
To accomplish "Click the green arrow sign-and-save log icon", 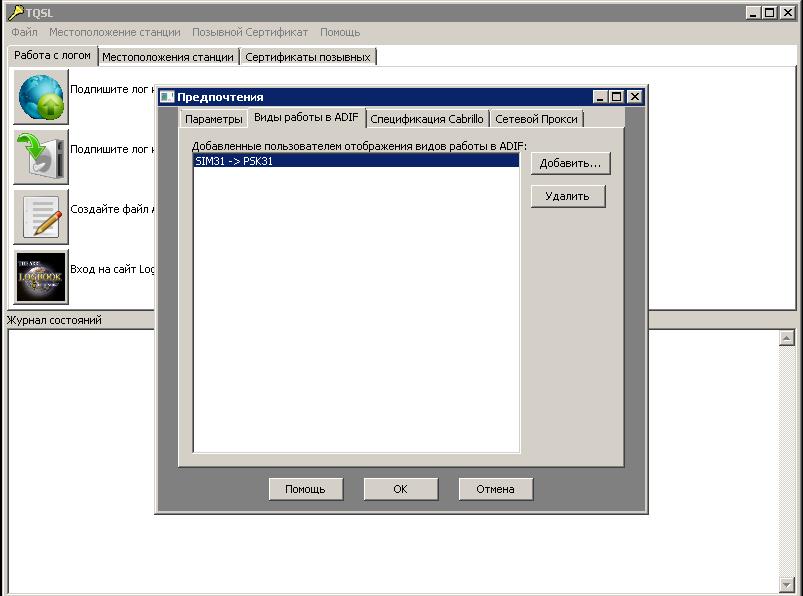I will (41, 157).
